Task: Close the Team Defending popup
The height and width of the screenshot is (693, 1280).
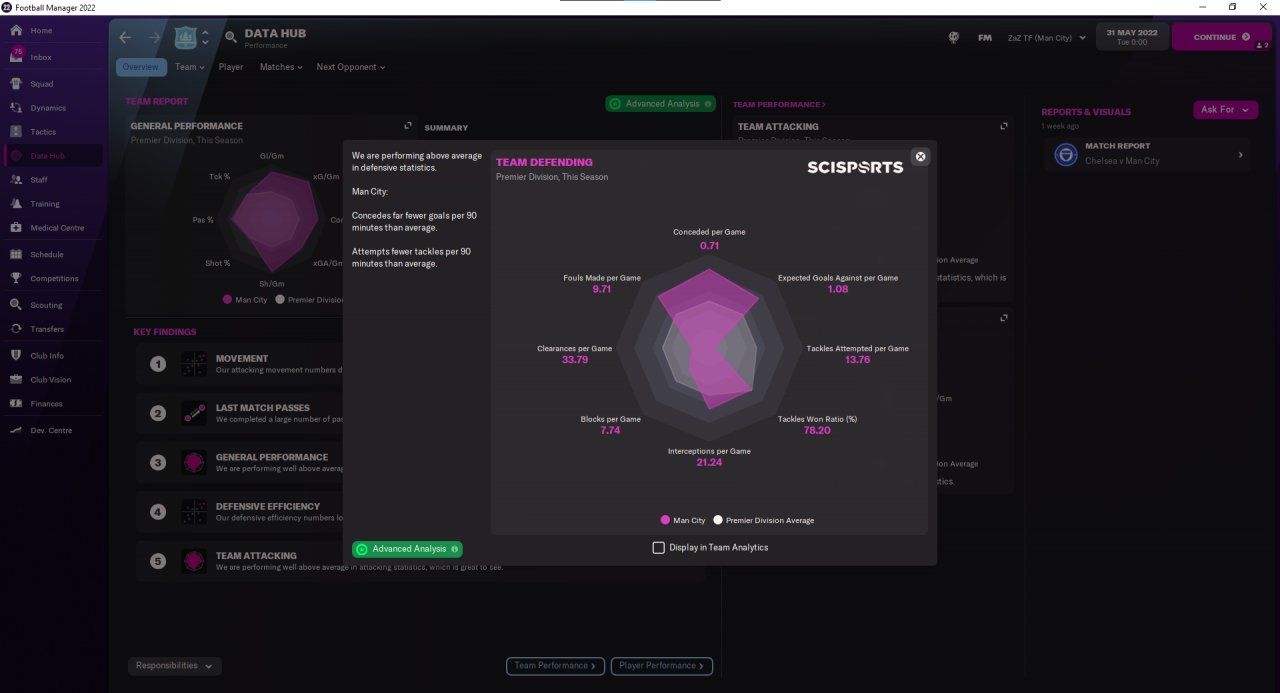Action: [921, 156]
